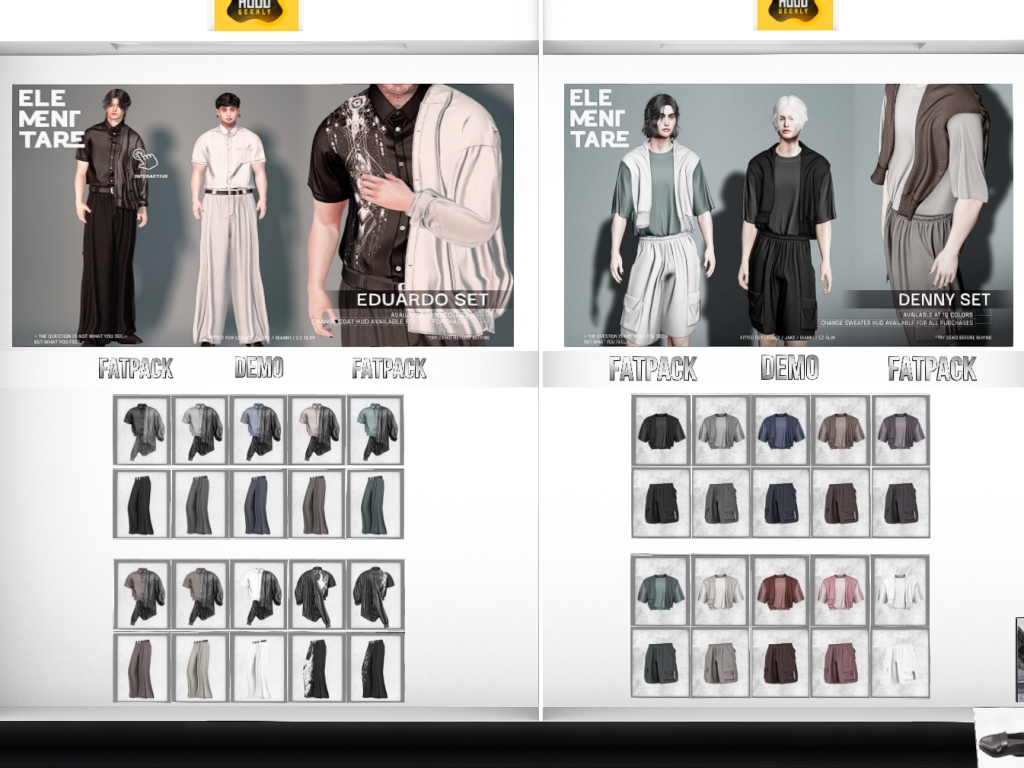Choose the pink Denny sweater swatch
This screenshot has width=1024, height=768.
click(840, 591)
